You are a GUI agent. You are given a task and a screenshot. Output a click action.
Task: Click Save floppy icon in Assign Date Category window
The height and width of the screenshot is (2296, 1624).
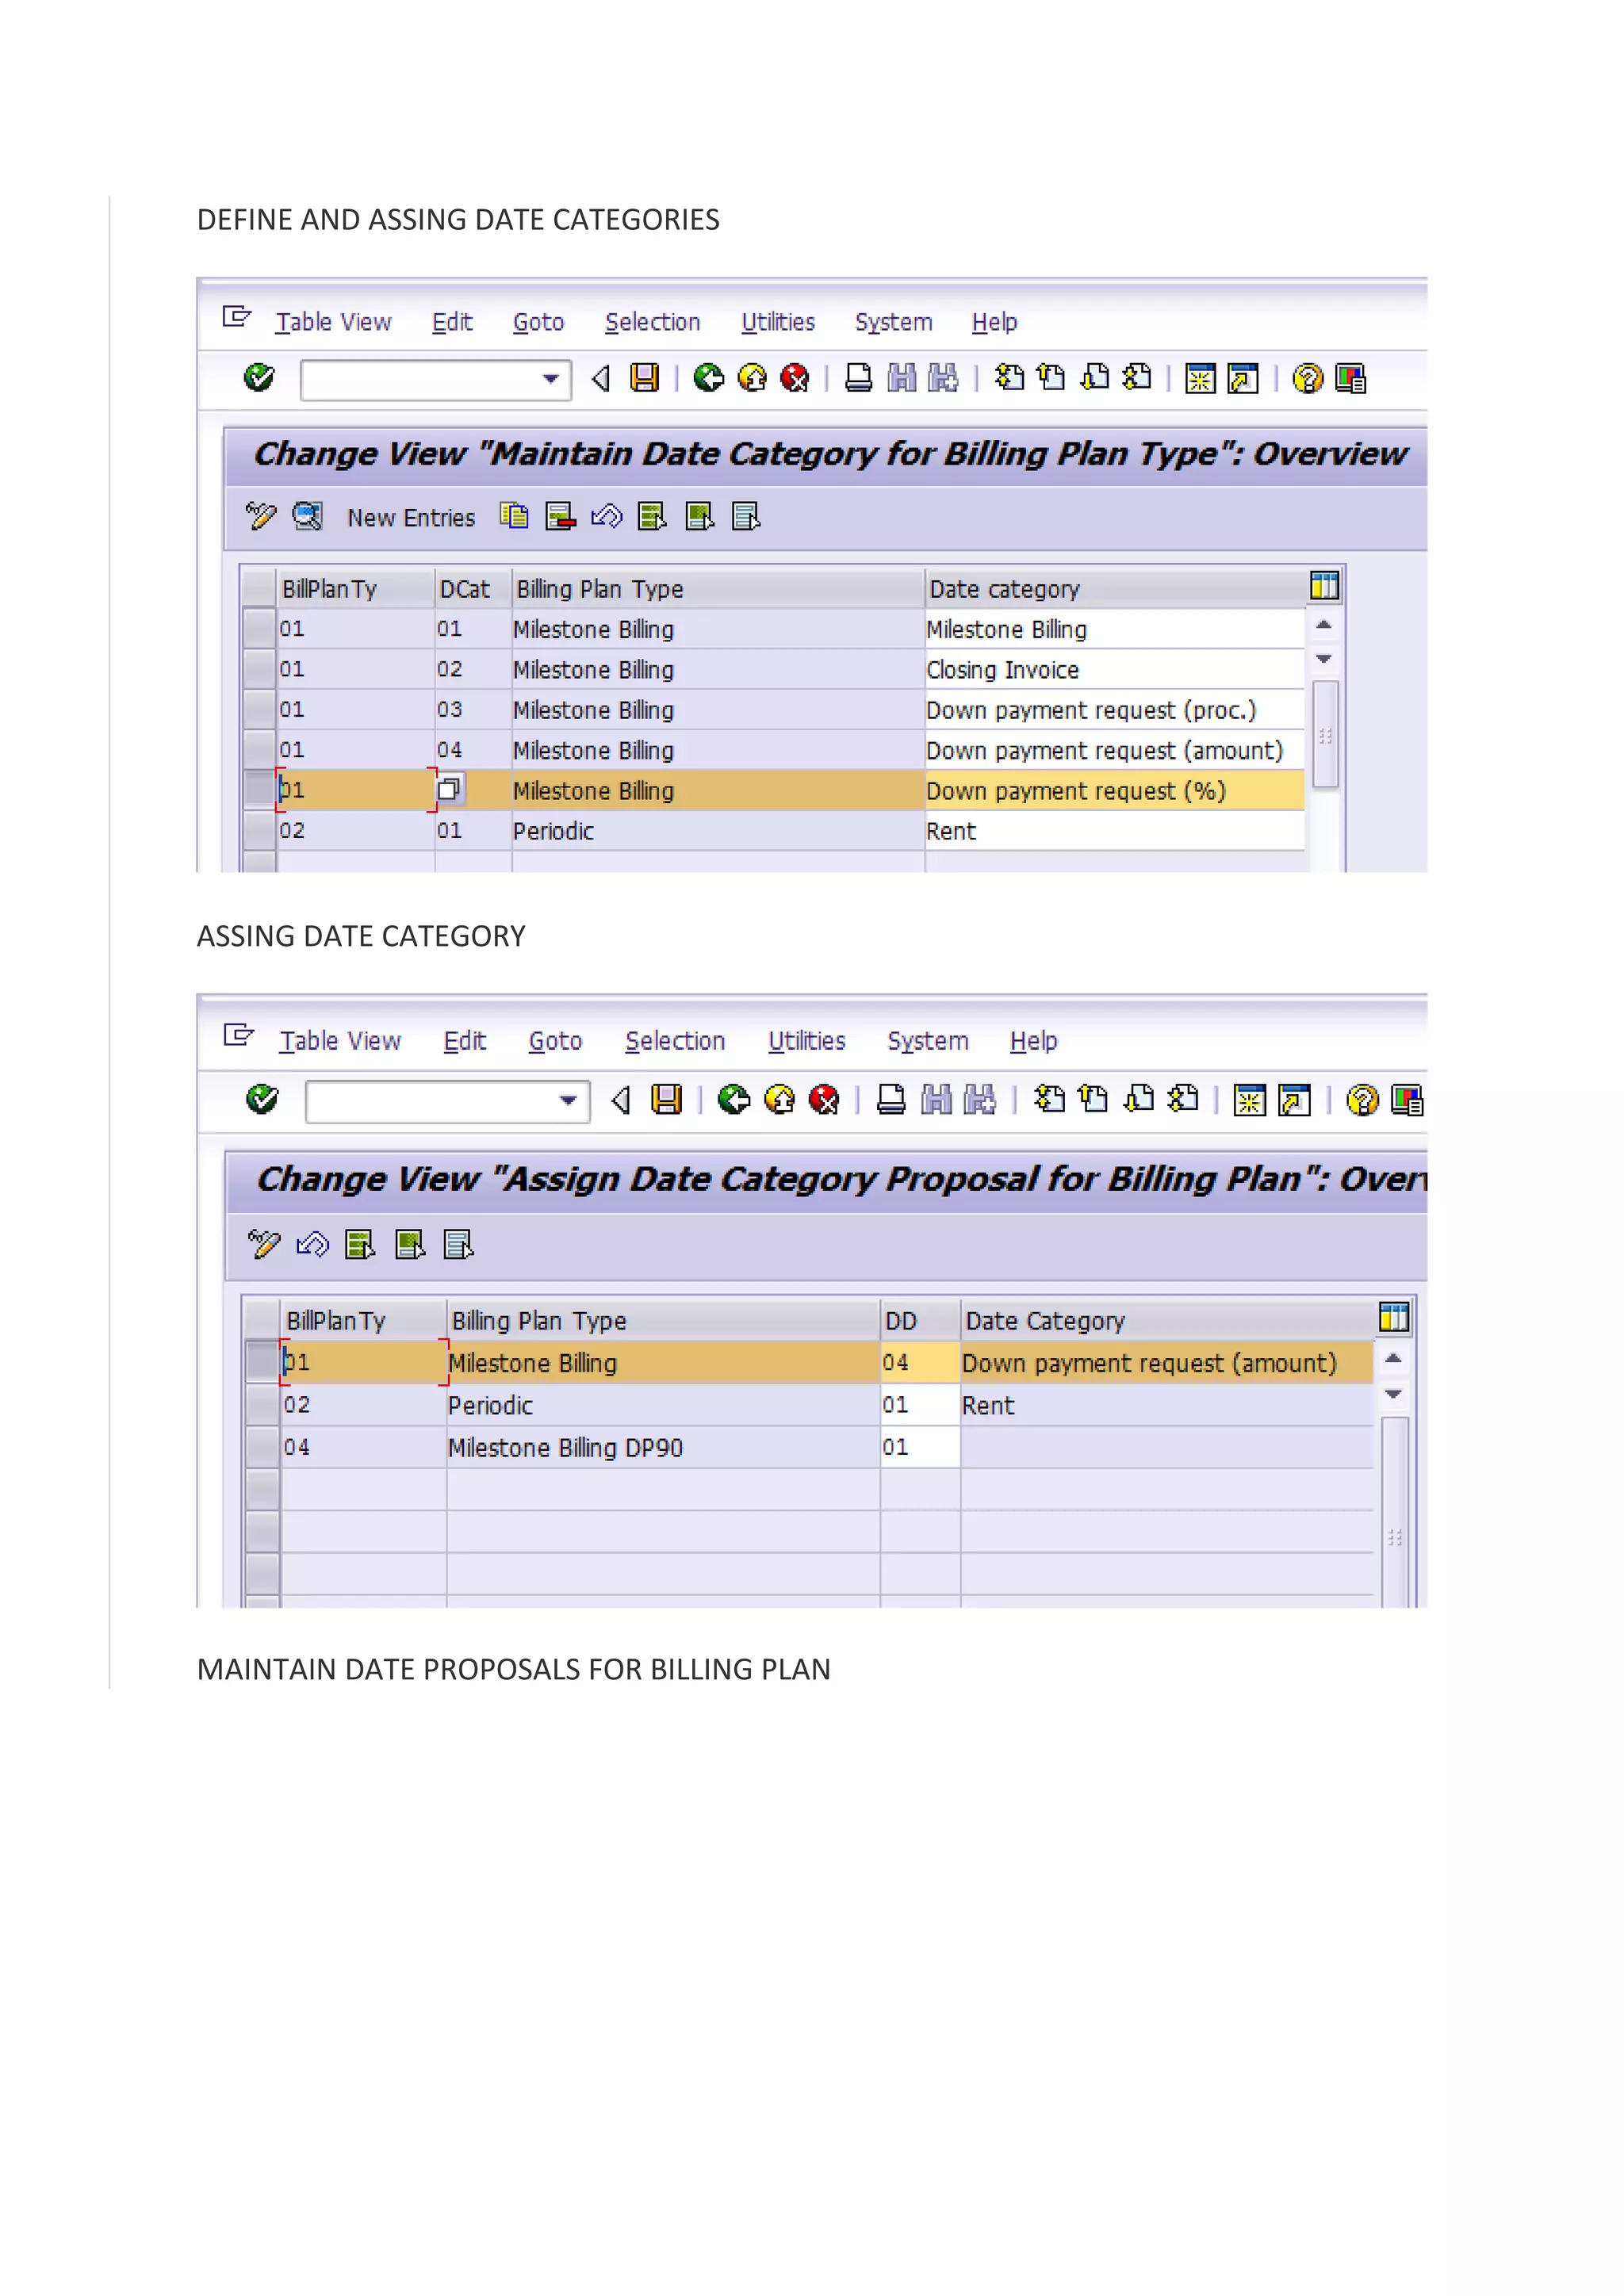coord(666,1100)
